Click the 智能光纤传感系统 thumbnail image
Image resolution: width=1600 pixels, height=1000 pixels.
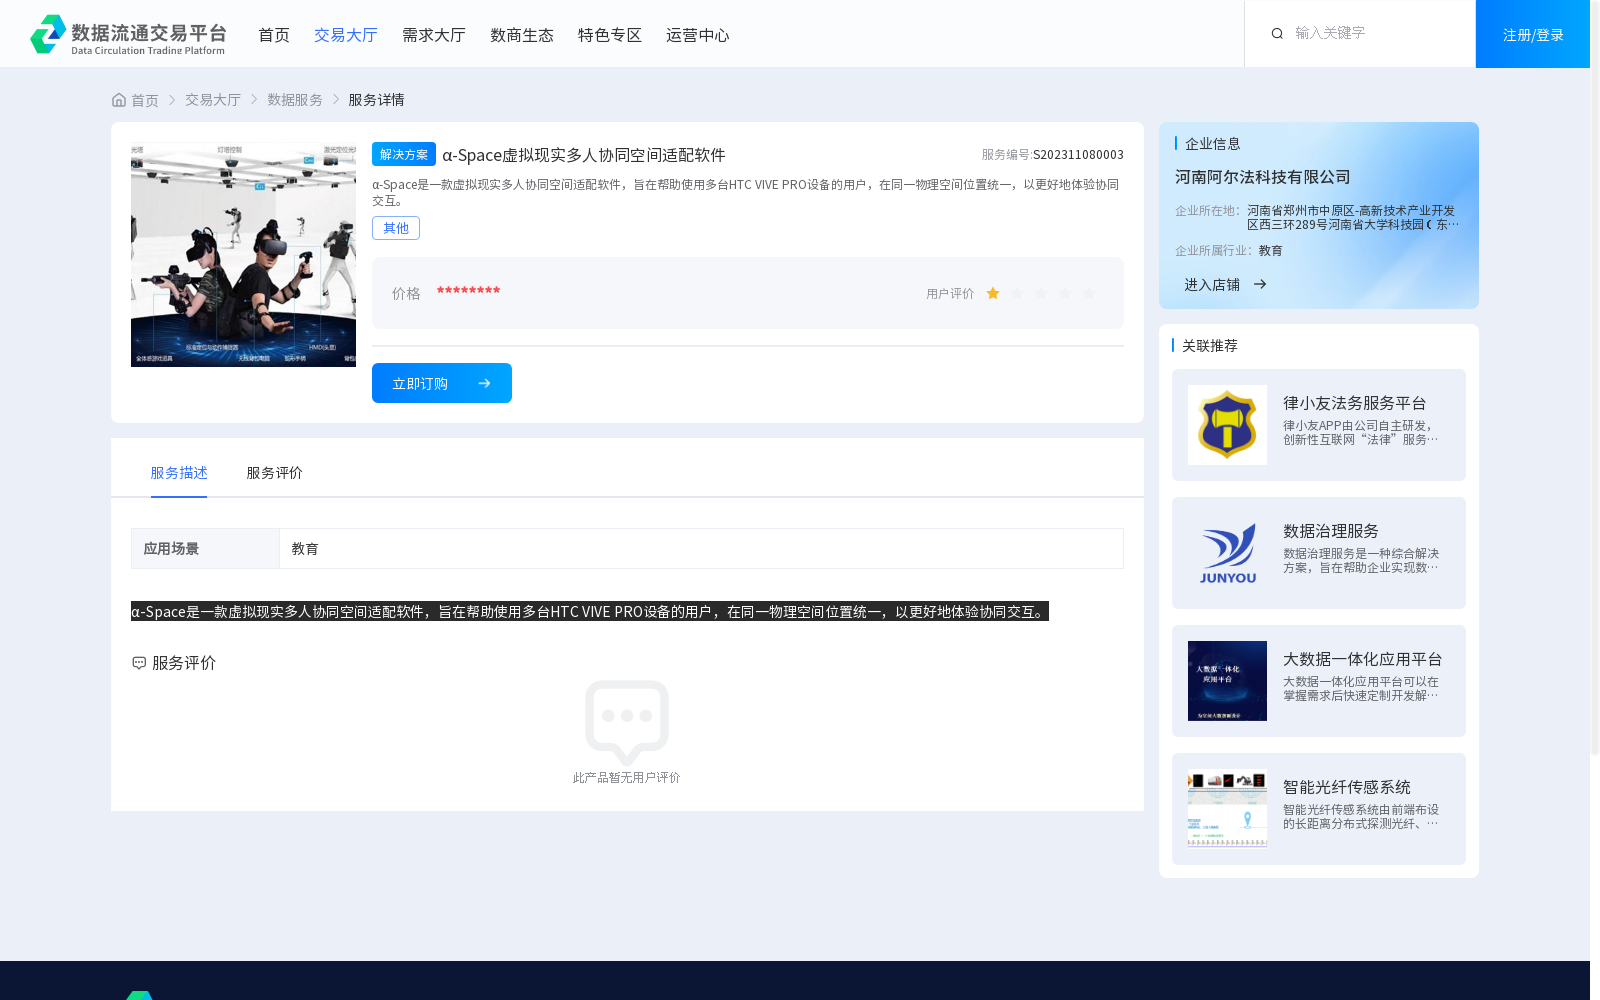click(x=1227, y=809)
